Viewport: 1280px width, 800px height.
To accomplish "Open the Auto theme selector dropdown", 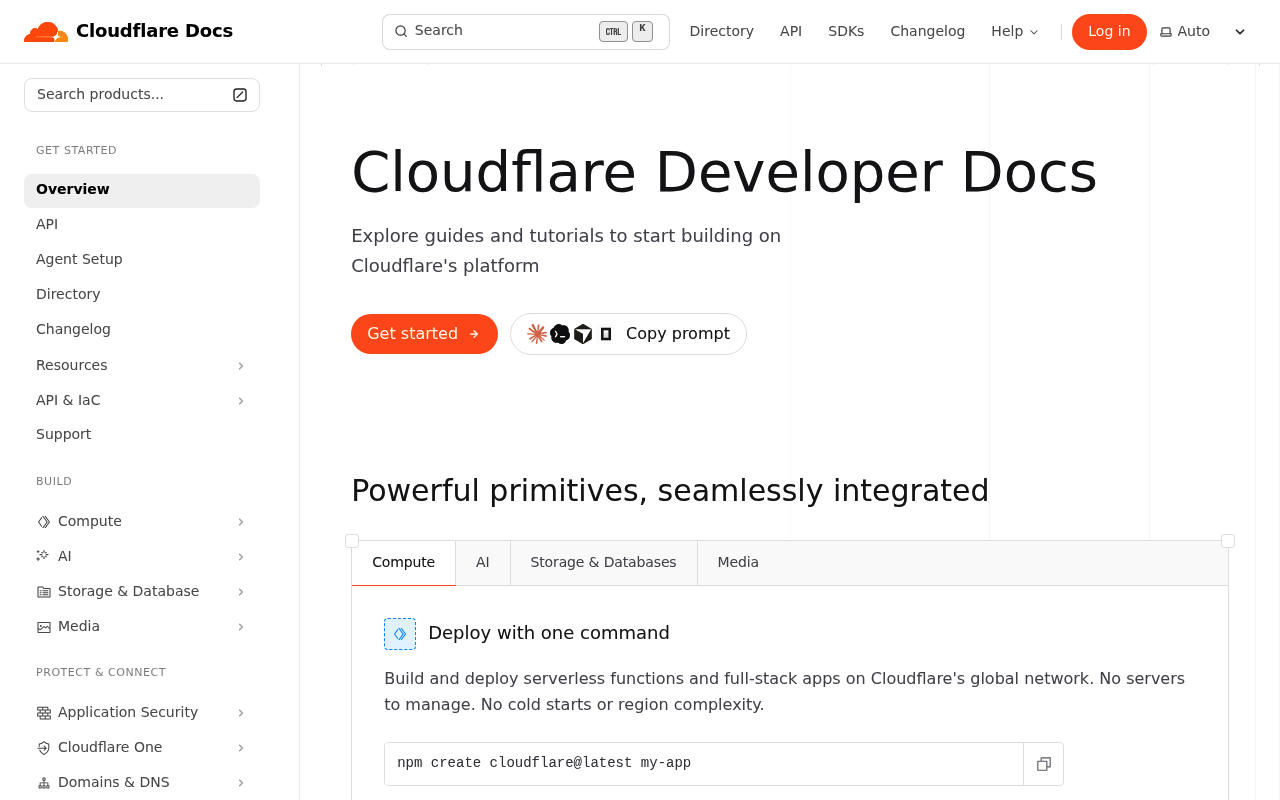I will pos(1204,32).
